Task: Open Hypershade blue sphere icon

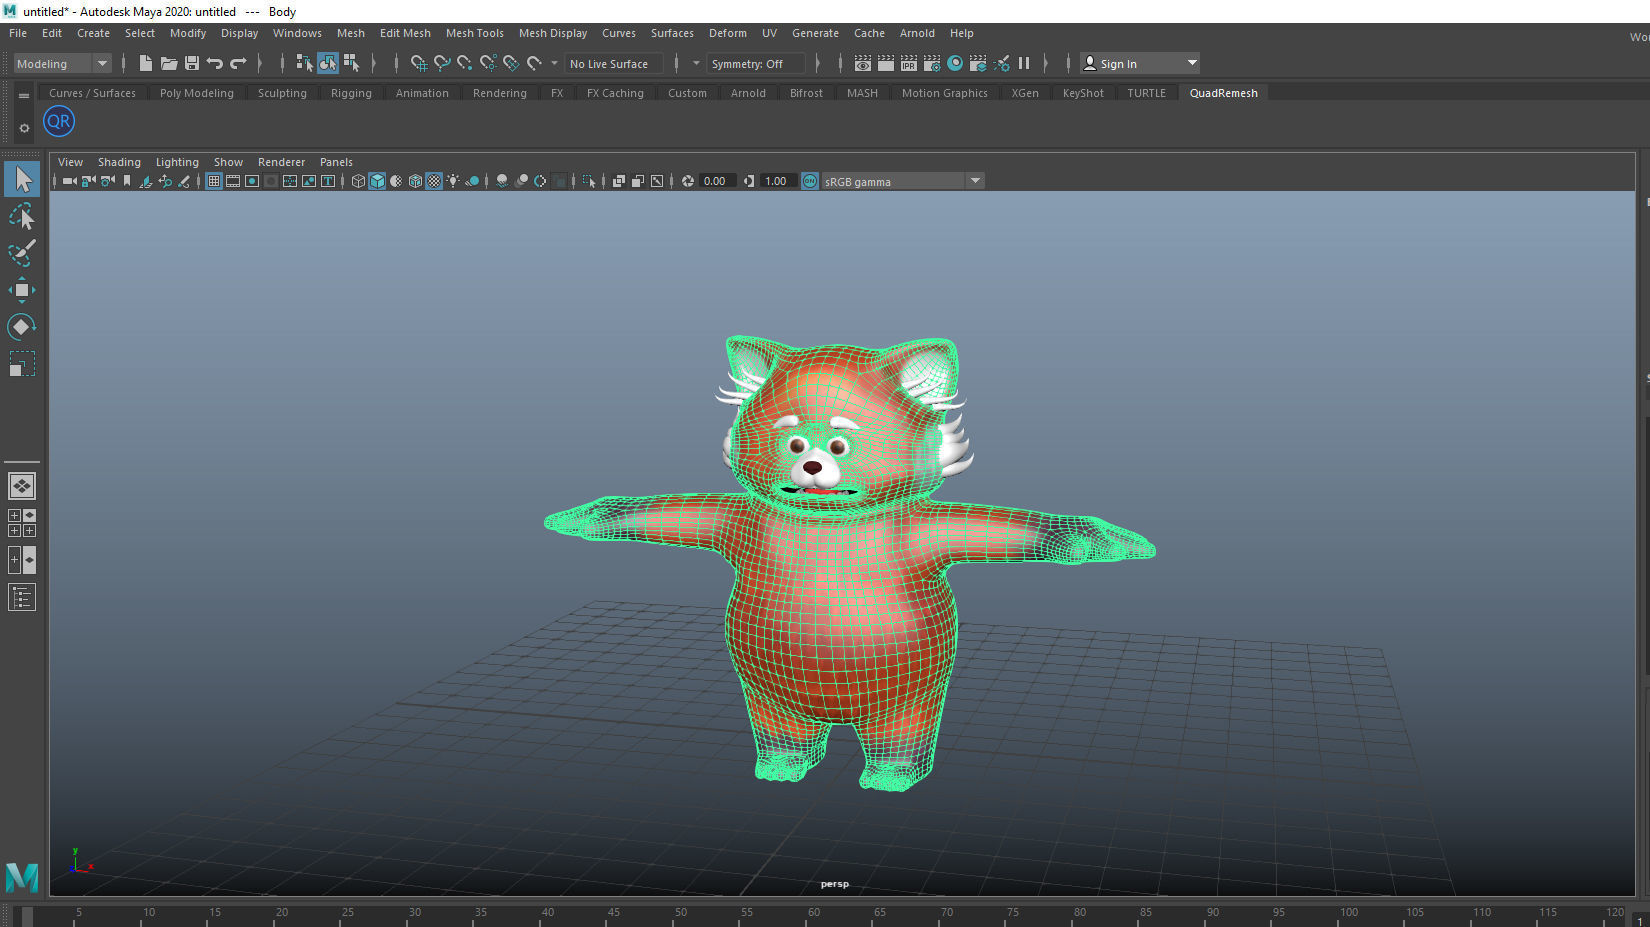Action: pos(955,63)
